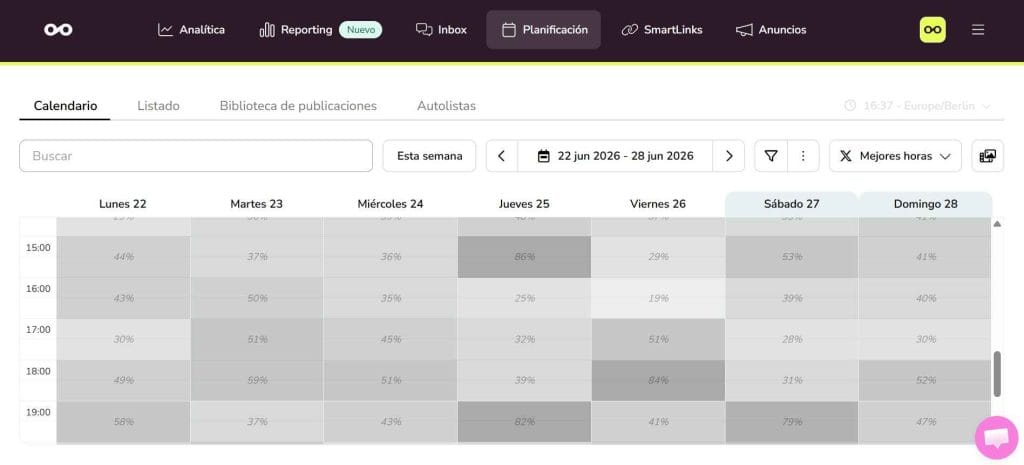Screen dimensions: 1024x465
Task: Click the 58% slot Lunes at 19:00
Action: pos(123,422)
